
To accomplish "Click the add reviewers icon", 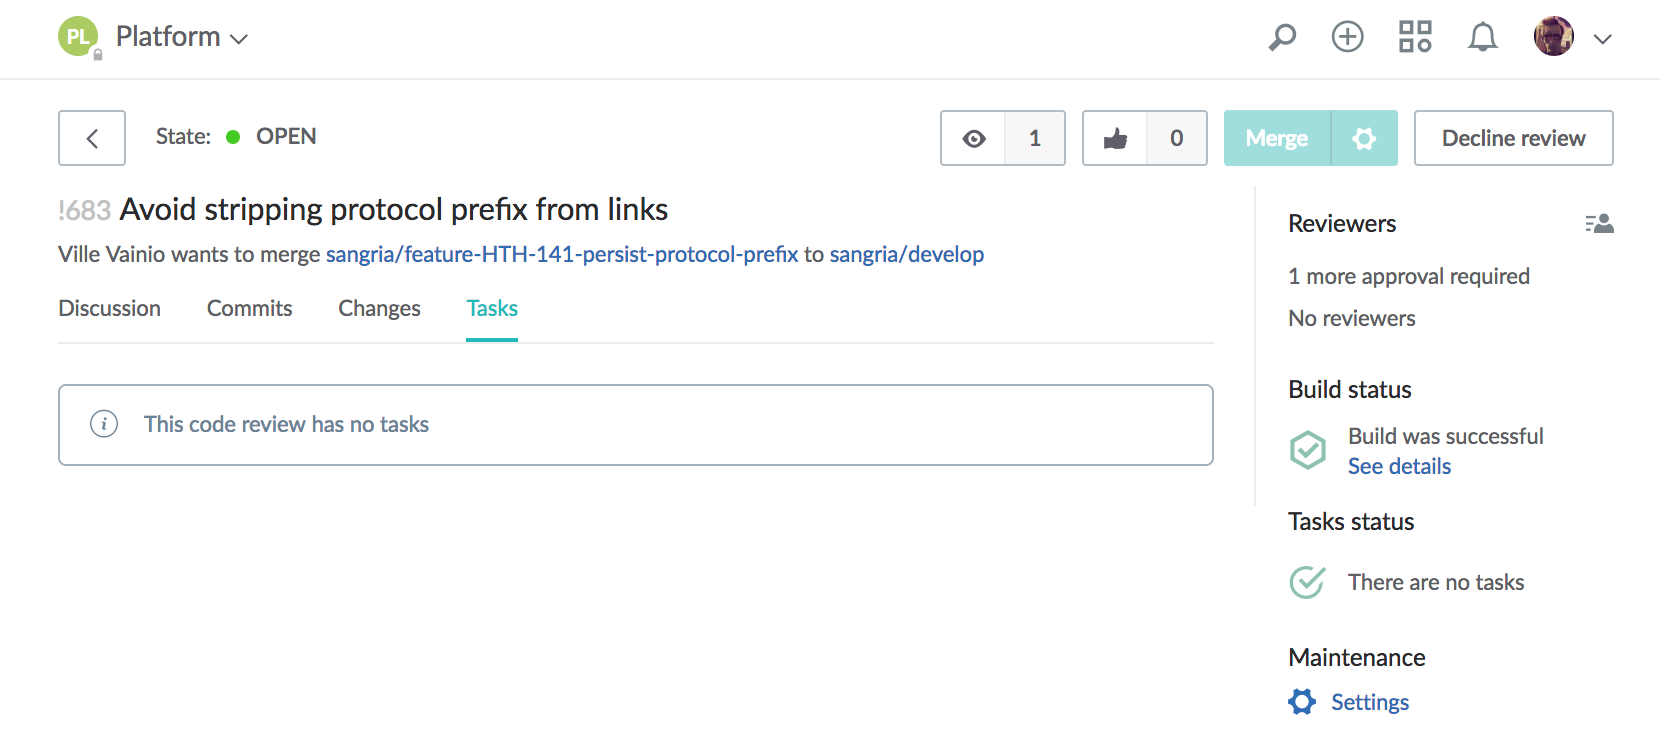I will tap(1599, 223).
